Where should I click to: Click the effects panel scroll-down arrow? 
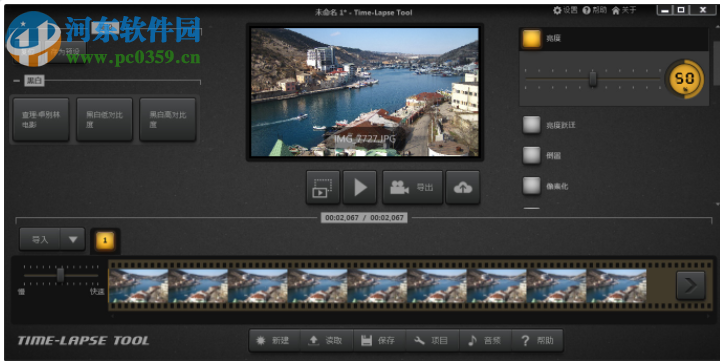coord(717,204)
